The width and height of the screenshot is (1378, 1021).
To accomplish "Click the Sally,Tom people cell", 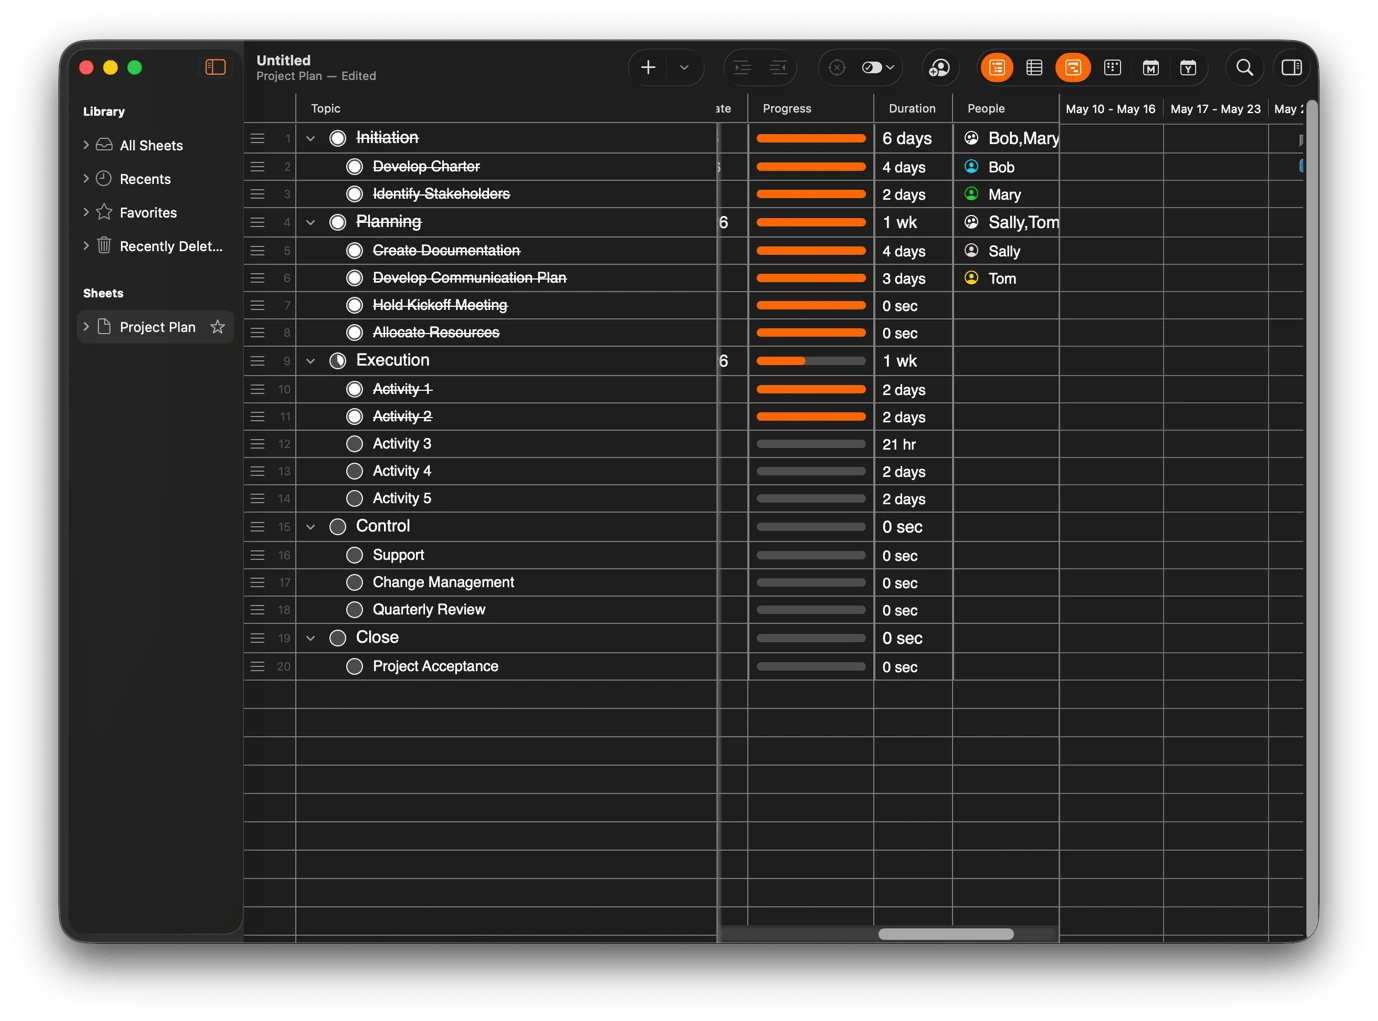I will point(1006,222).
